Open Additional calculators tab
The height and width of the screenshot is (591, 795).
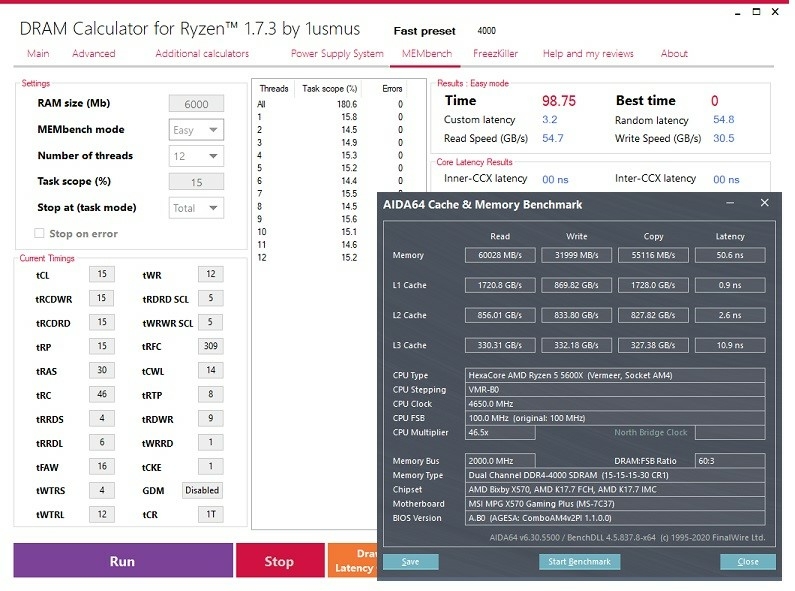click(x=202, y=53)
